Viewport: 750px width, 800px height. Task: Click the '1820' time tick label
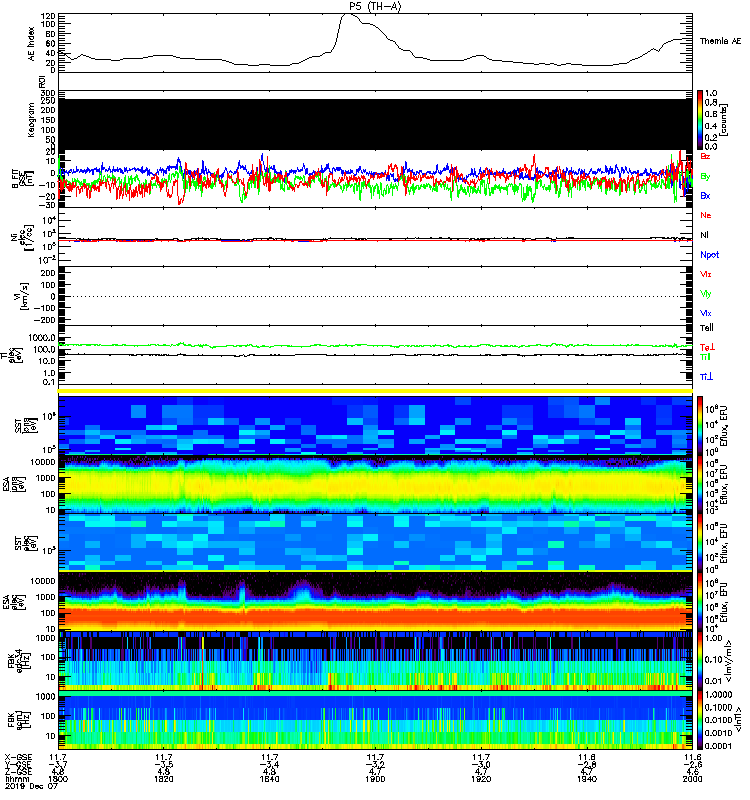163,779
